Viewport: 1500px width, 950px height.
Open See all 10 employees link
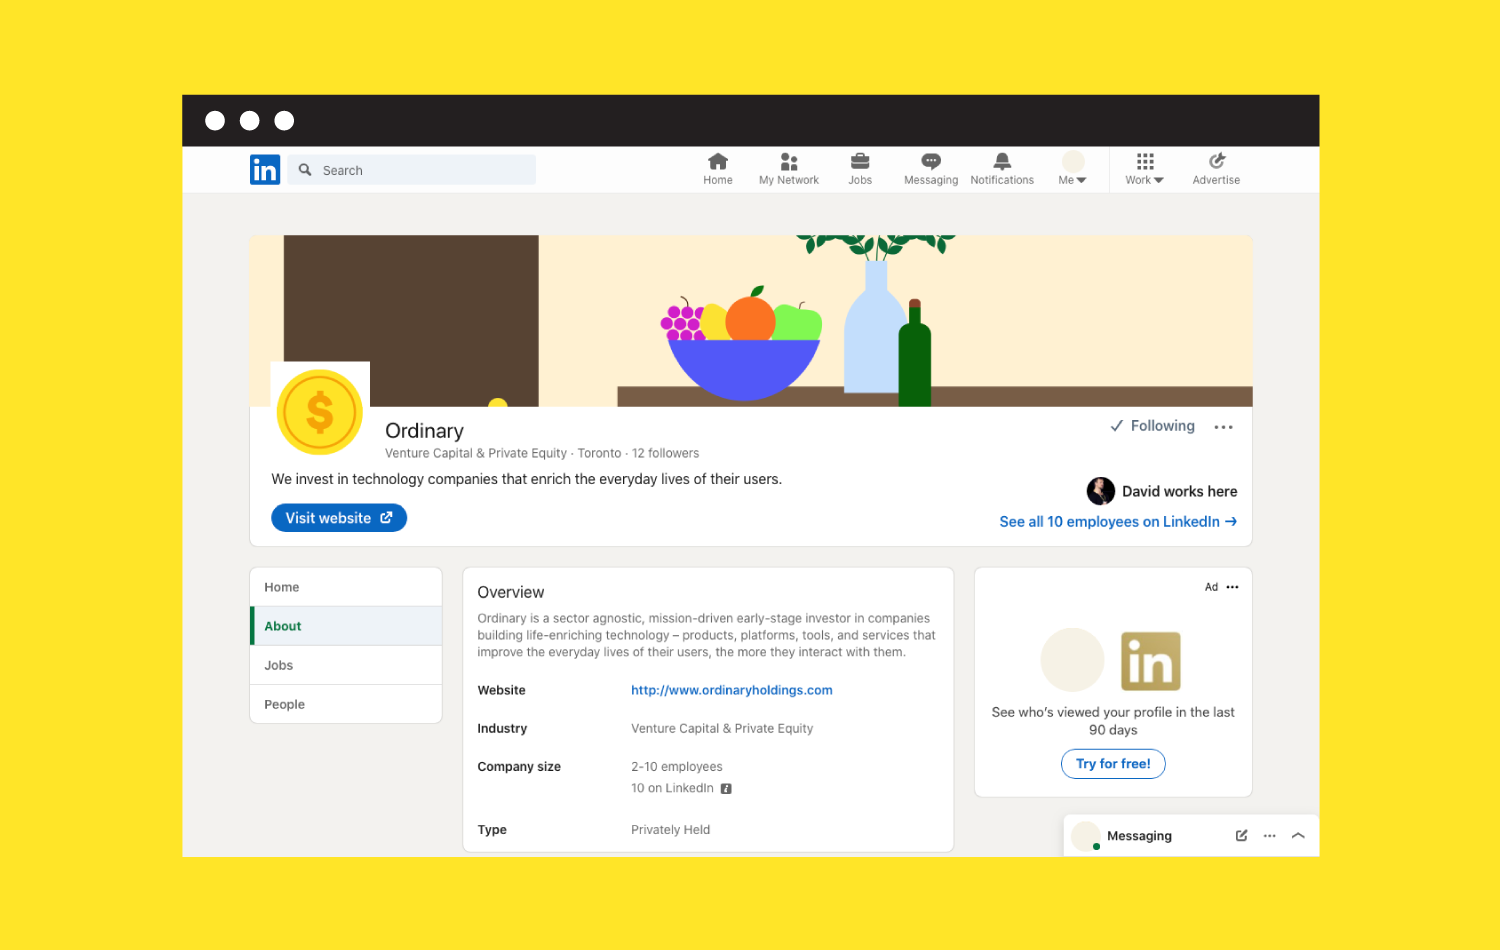pos(1118,522)
